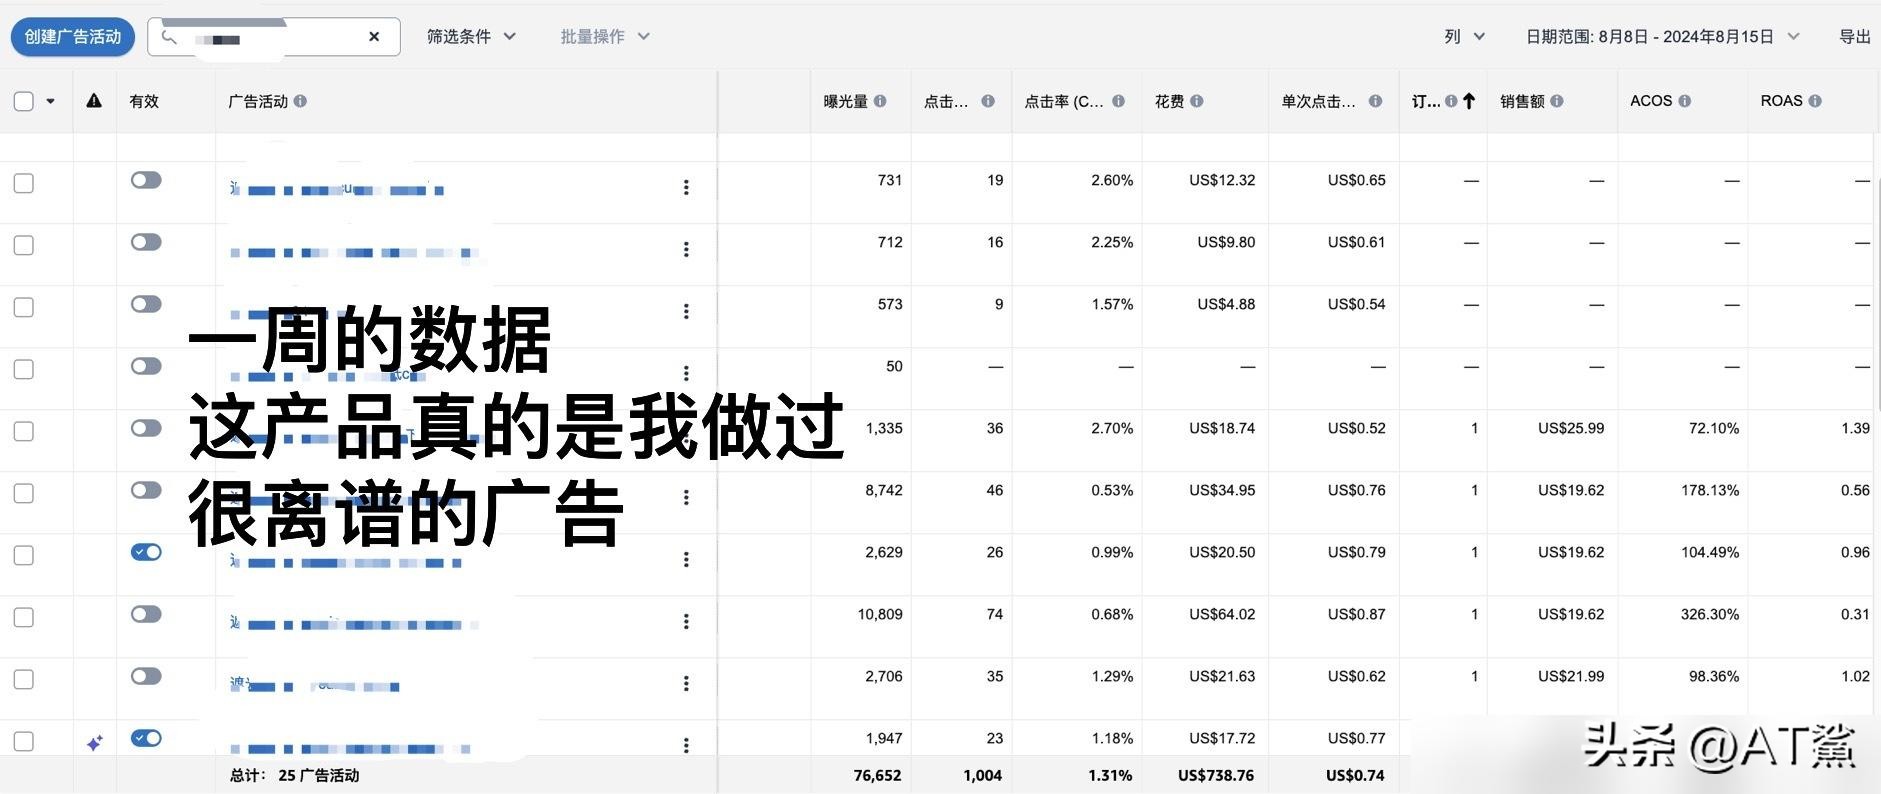The height and width of the screenshot is (794, 1881).
Task: Open three-dot menu for 2,706 row
Action: (686, 683)
